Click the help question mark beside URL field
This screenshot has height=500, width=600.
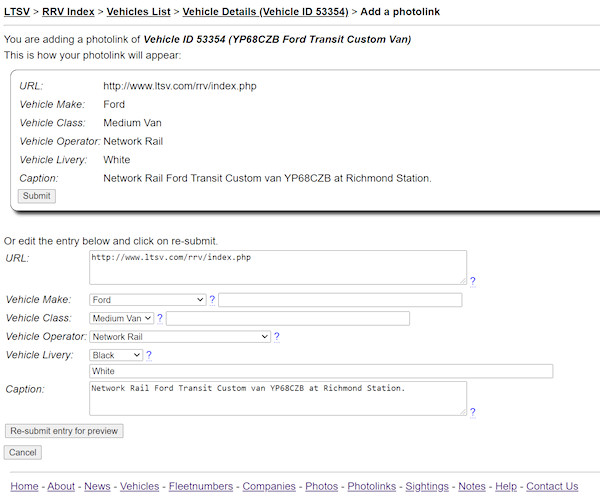tap(473, 282)
